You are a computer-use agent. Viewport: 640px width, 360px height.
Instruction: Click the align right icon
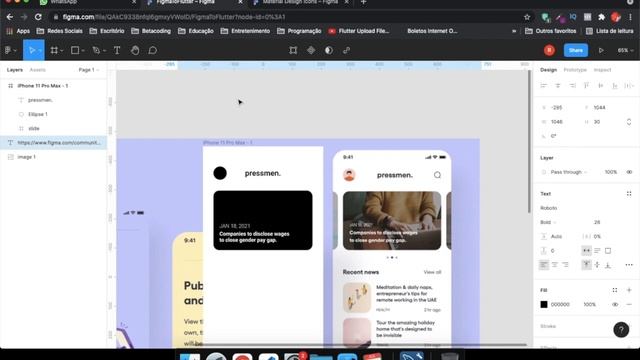click(572, 86)
